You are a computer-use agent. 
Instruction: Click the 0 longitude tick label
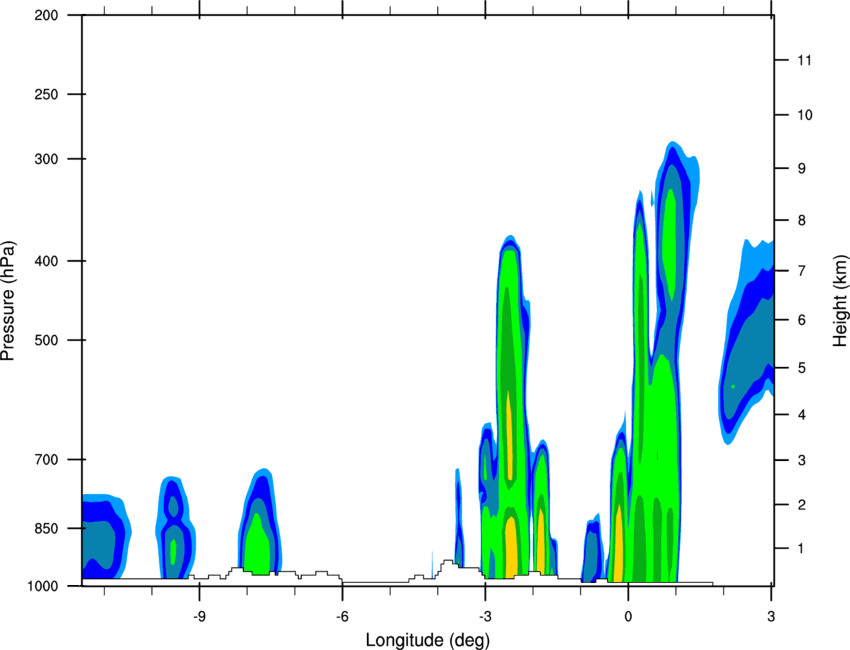point(628,617)
